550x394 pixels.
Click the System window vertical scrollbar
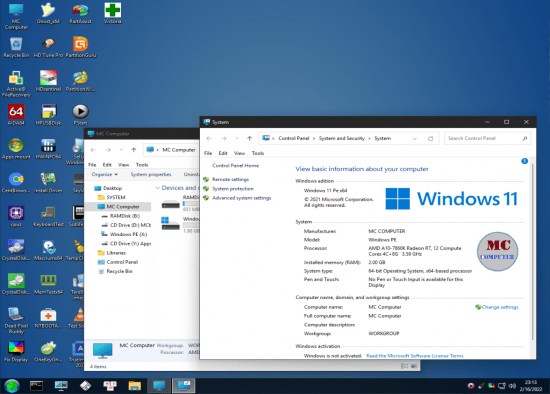click(x=533, y=253)
